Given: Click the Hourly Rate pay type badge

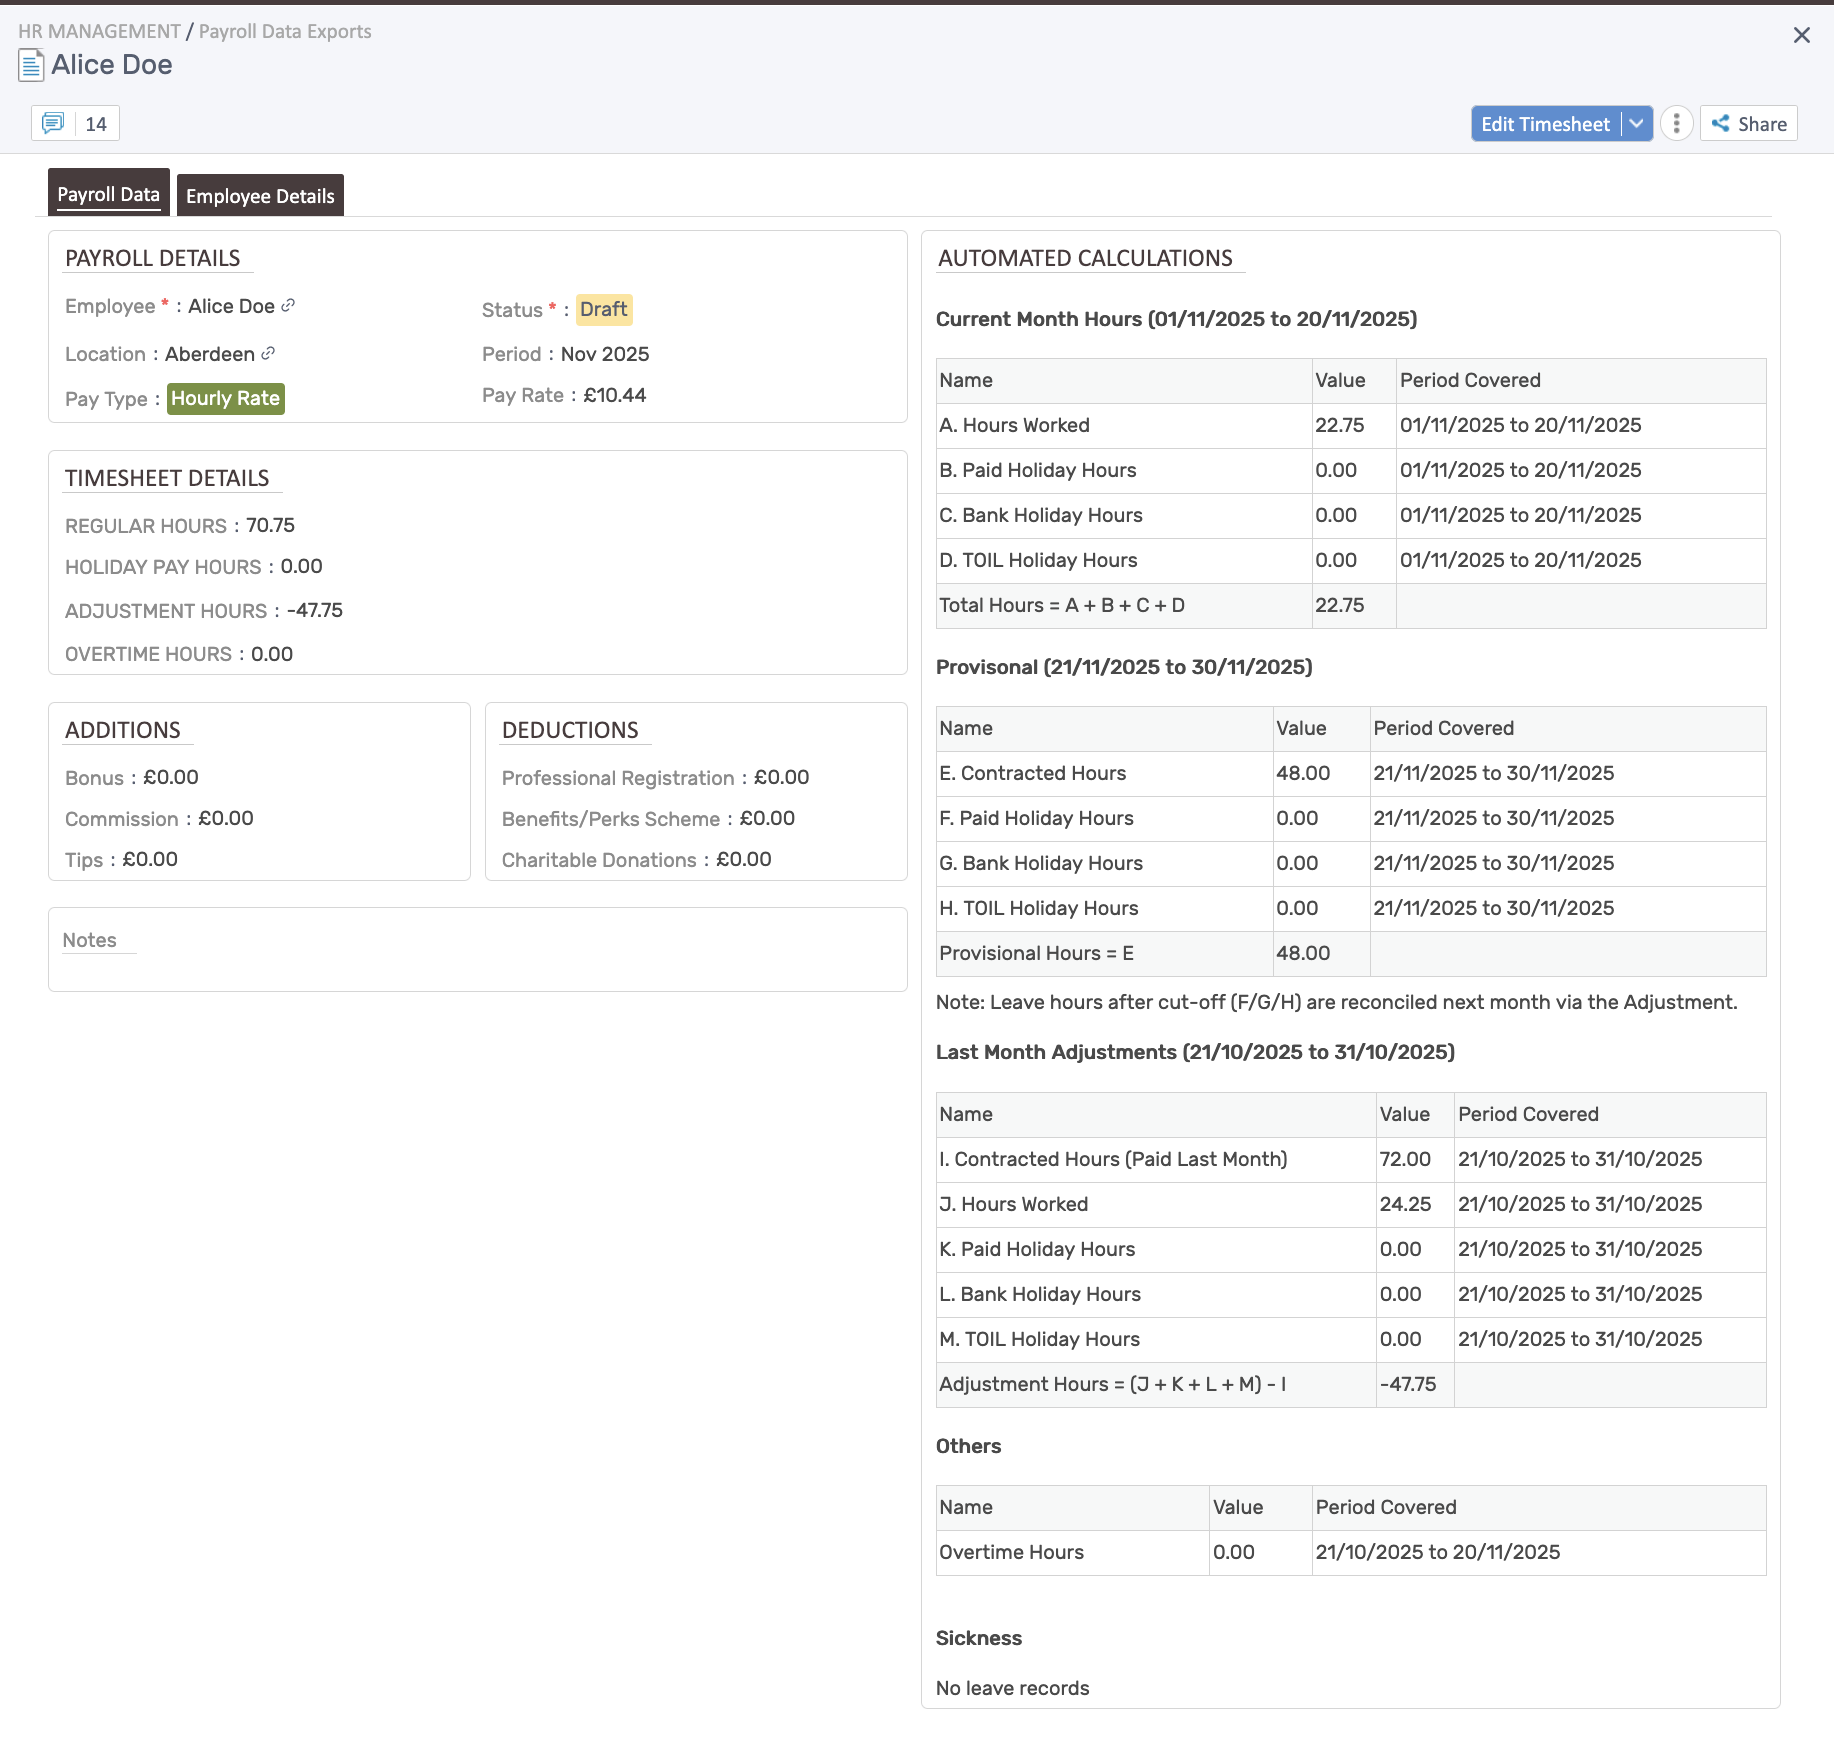Looking at the screenshot, I should tap(225, 398).
